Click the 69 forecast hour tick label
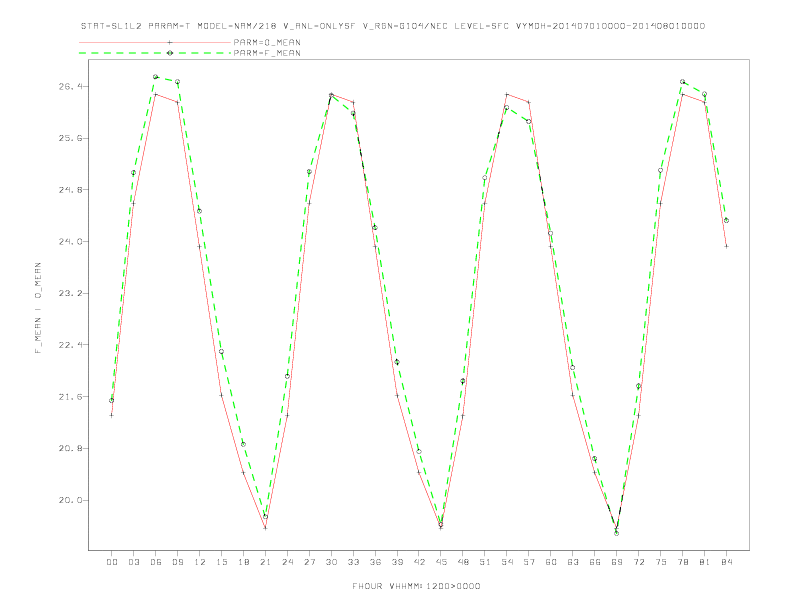 pos(617,562)
